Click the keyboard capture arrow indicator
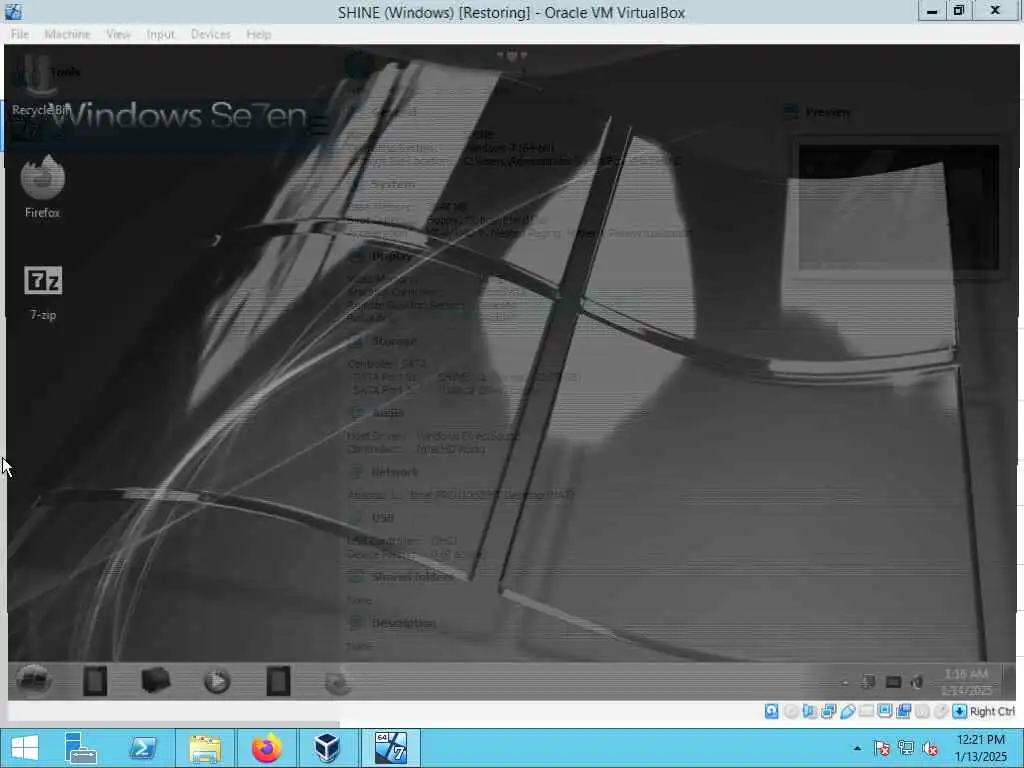 pyautogui.click(x=960, y=711)
